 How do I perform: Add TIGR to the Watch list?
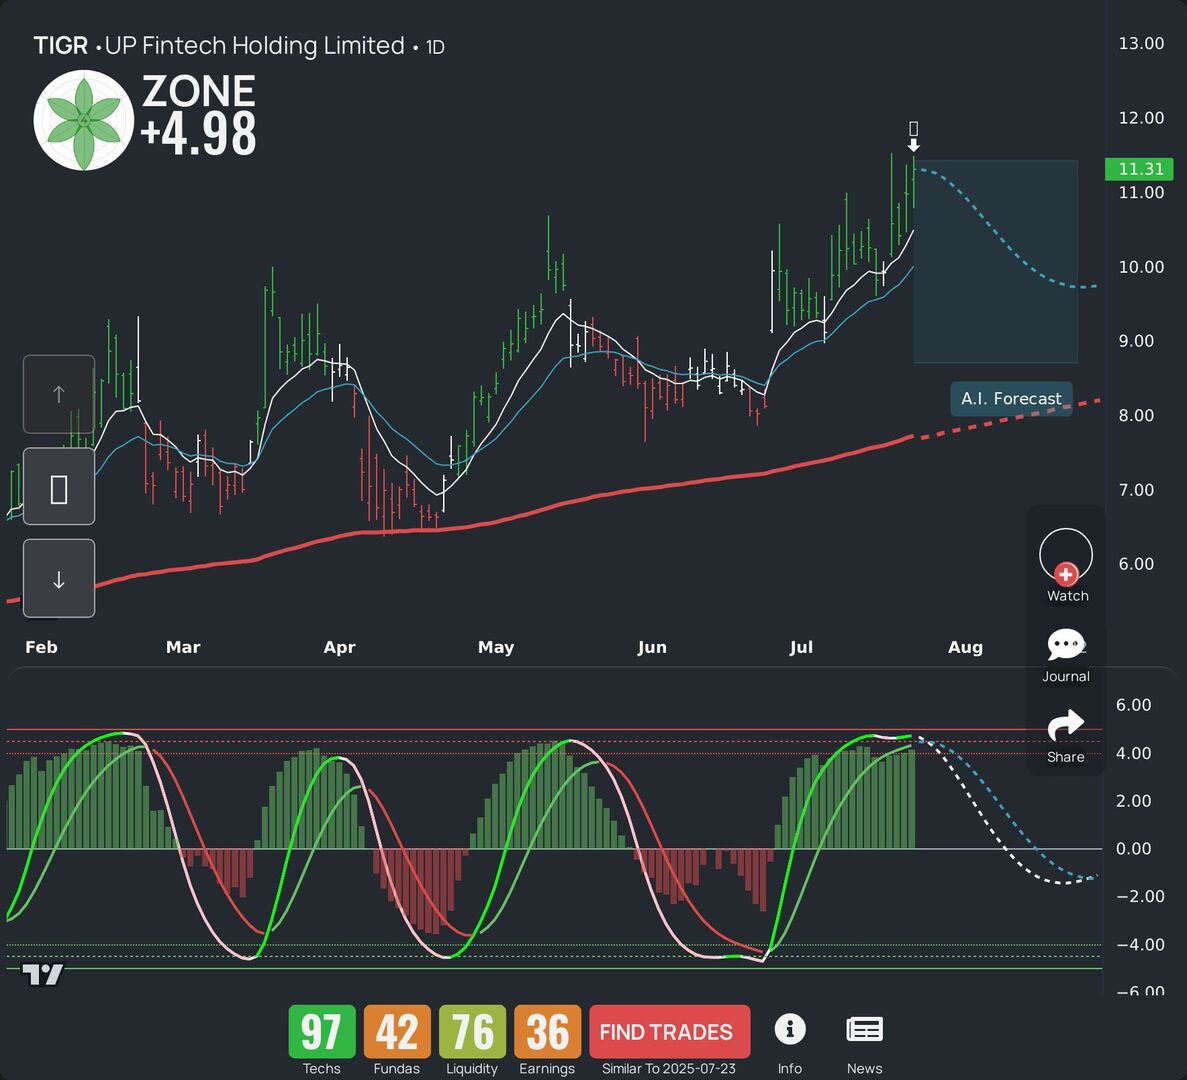1066,565
